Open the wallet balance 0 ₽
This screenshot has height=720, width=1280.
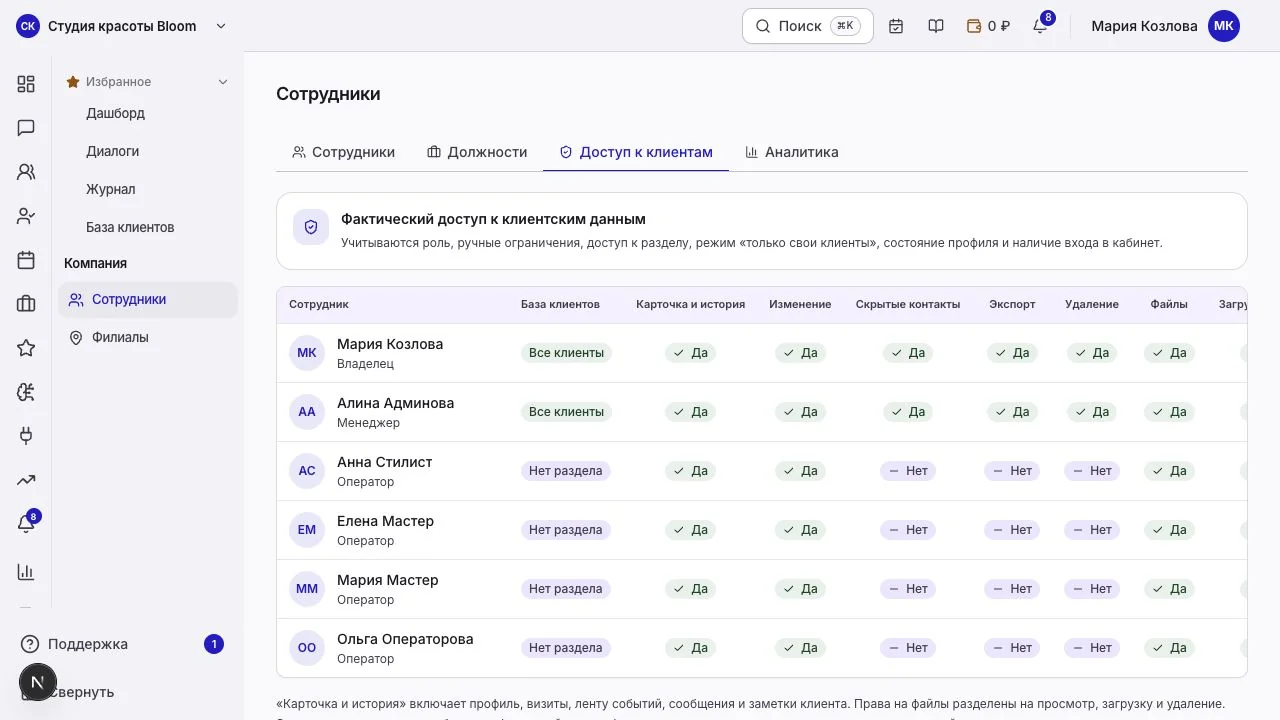pyautogui.click(x=988, y=26)
